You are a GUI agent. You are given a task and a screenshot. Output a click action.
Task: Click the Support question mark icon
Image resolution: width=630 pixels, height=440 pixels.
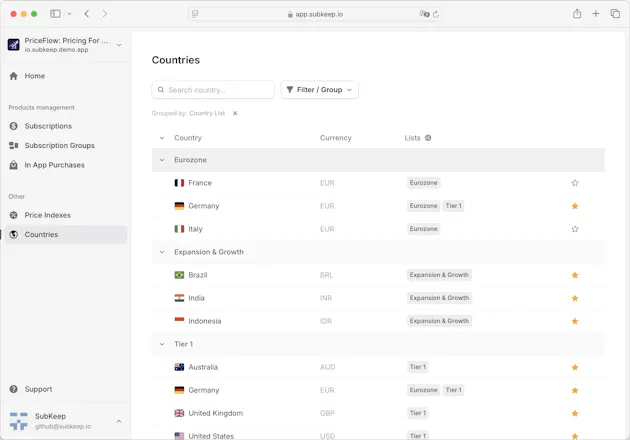tap(13, 389)
